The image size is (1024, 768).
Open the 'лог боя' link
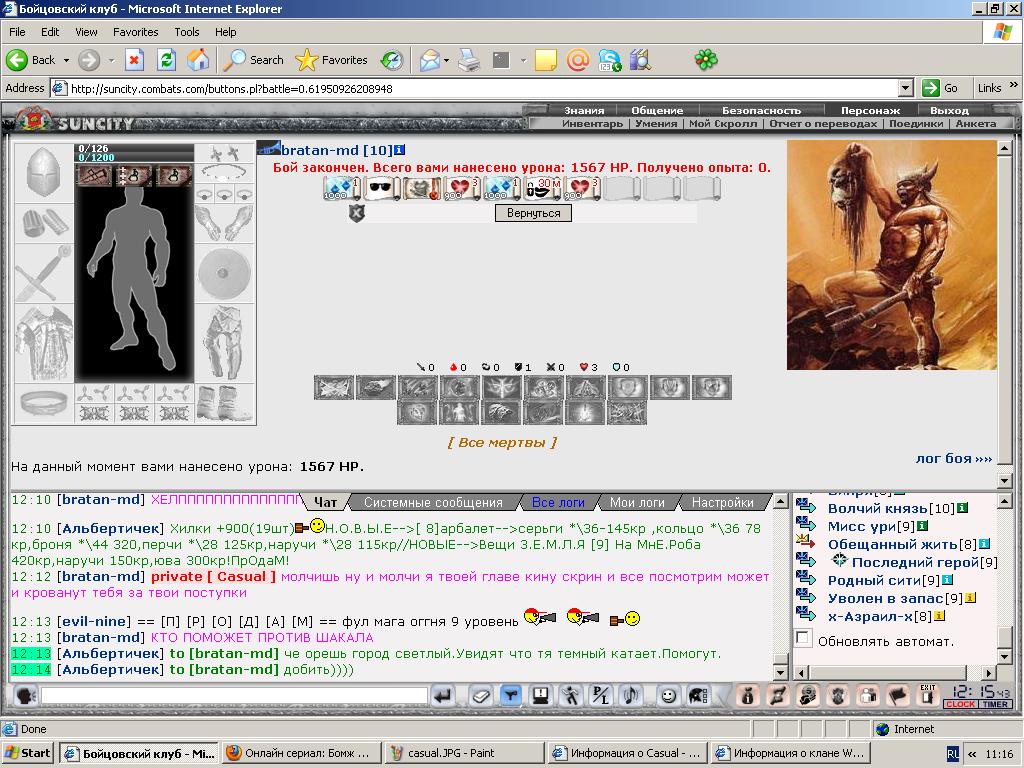(x=953, y=458)
